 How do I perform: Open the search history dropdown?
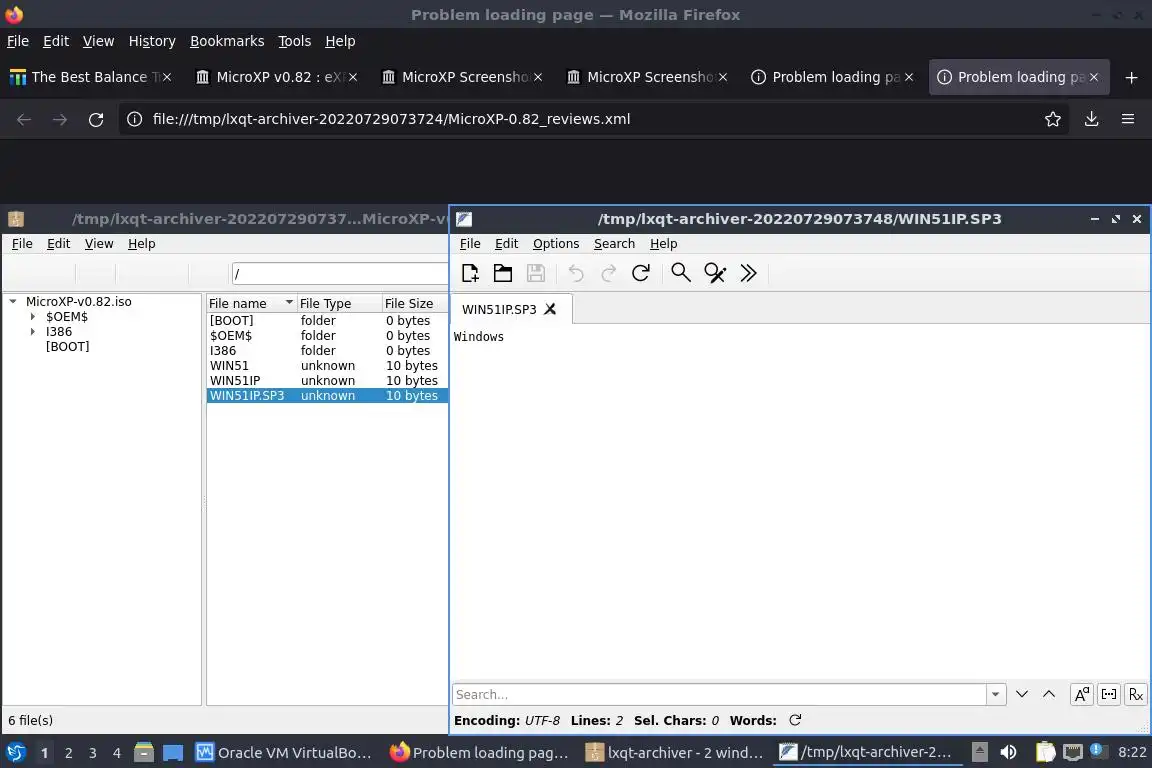(x=996, y=695)
